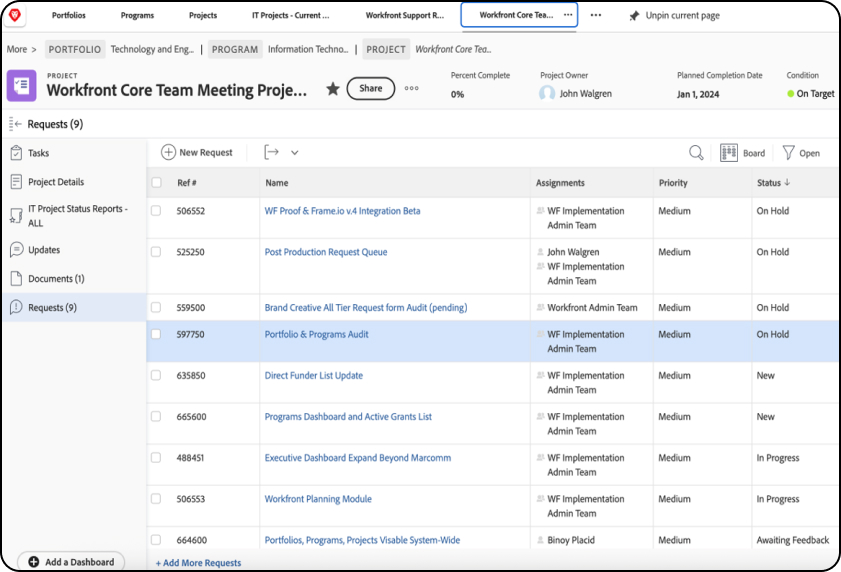841x572 pixels.
Task: Click the pin icon beside Unpin
Action: point(634,16)
